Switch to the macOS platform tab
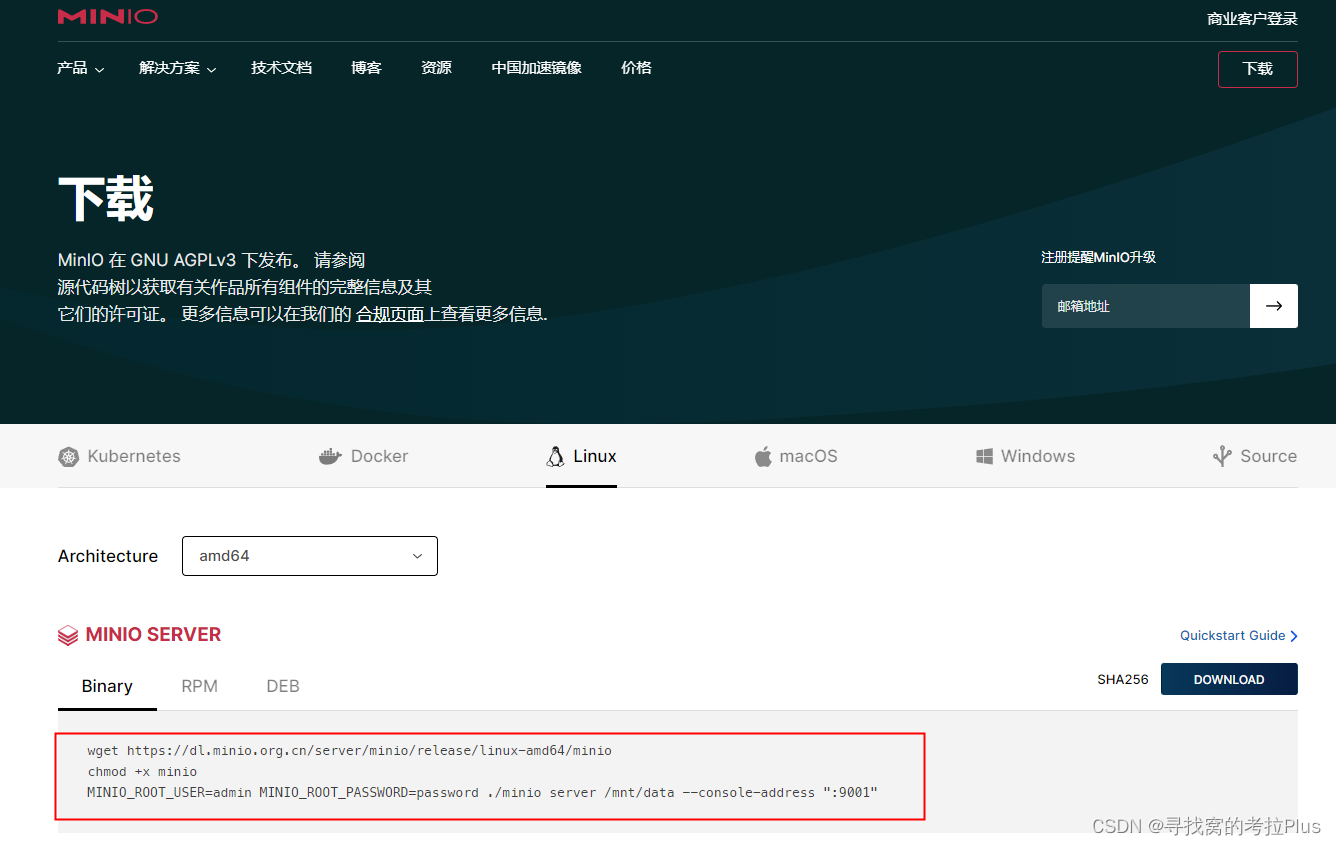 coord(796,457)
